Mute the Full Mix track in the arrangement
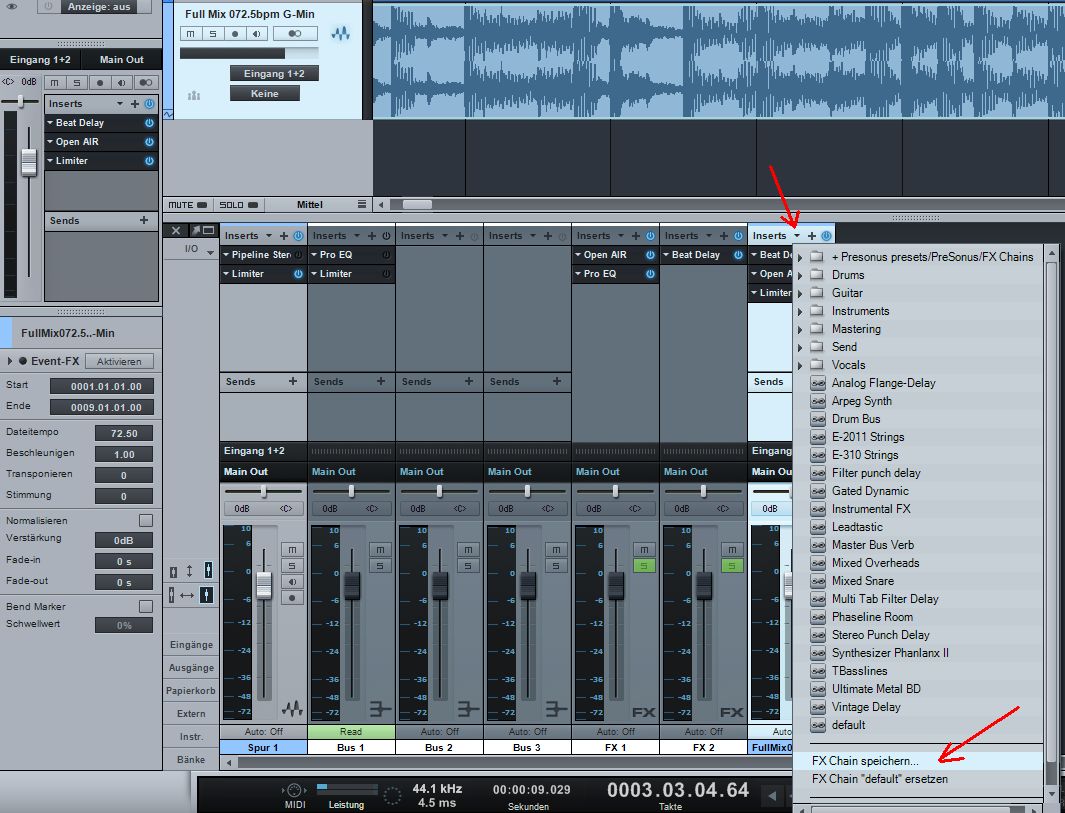The width and height of the screenshot is (1065, 813). 190,33
